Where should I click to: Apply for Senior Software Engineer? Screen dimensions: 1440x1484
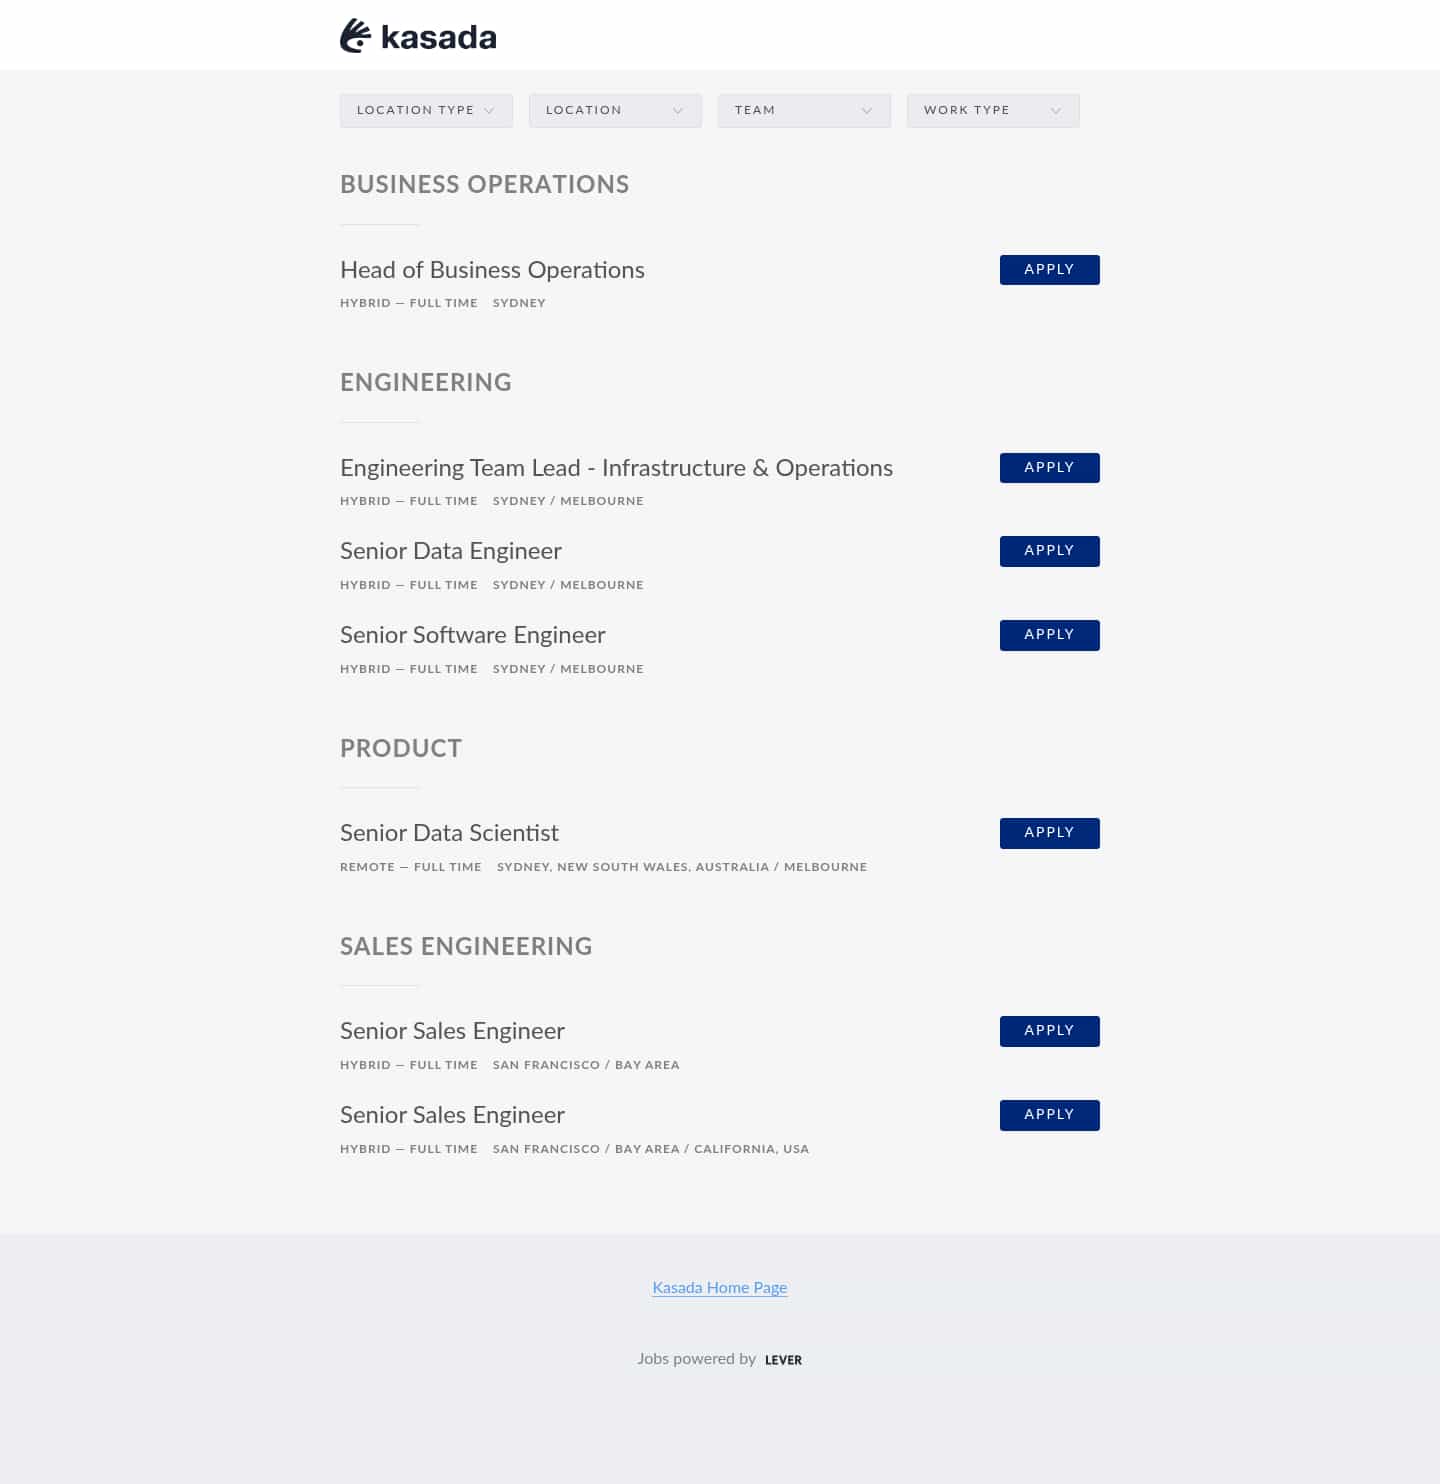[1049, 634]
